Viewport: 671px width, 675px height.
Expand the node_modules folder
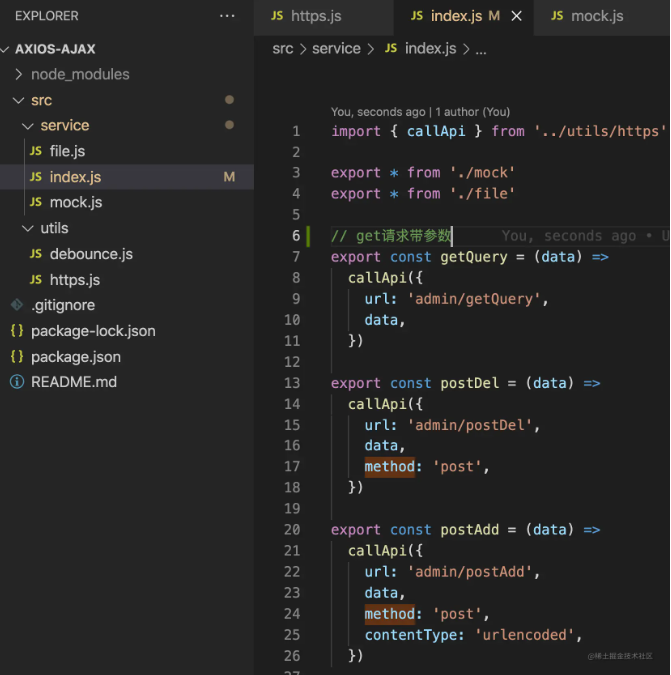pyautogui.click(x=19, y=74)
